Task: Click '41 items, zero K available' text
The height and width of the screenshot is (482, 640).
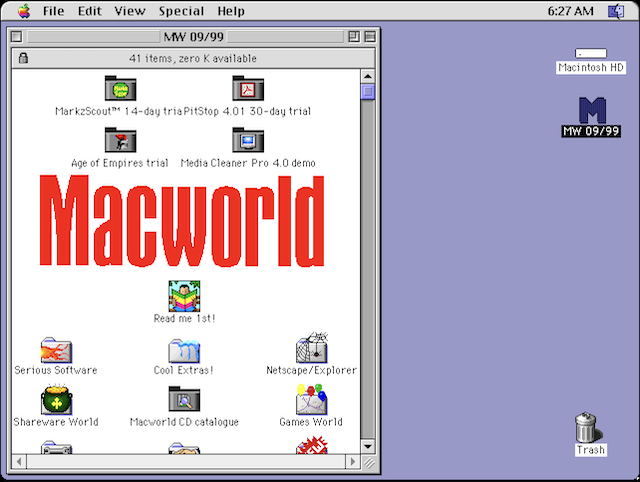Action: (x=193, y=58)
